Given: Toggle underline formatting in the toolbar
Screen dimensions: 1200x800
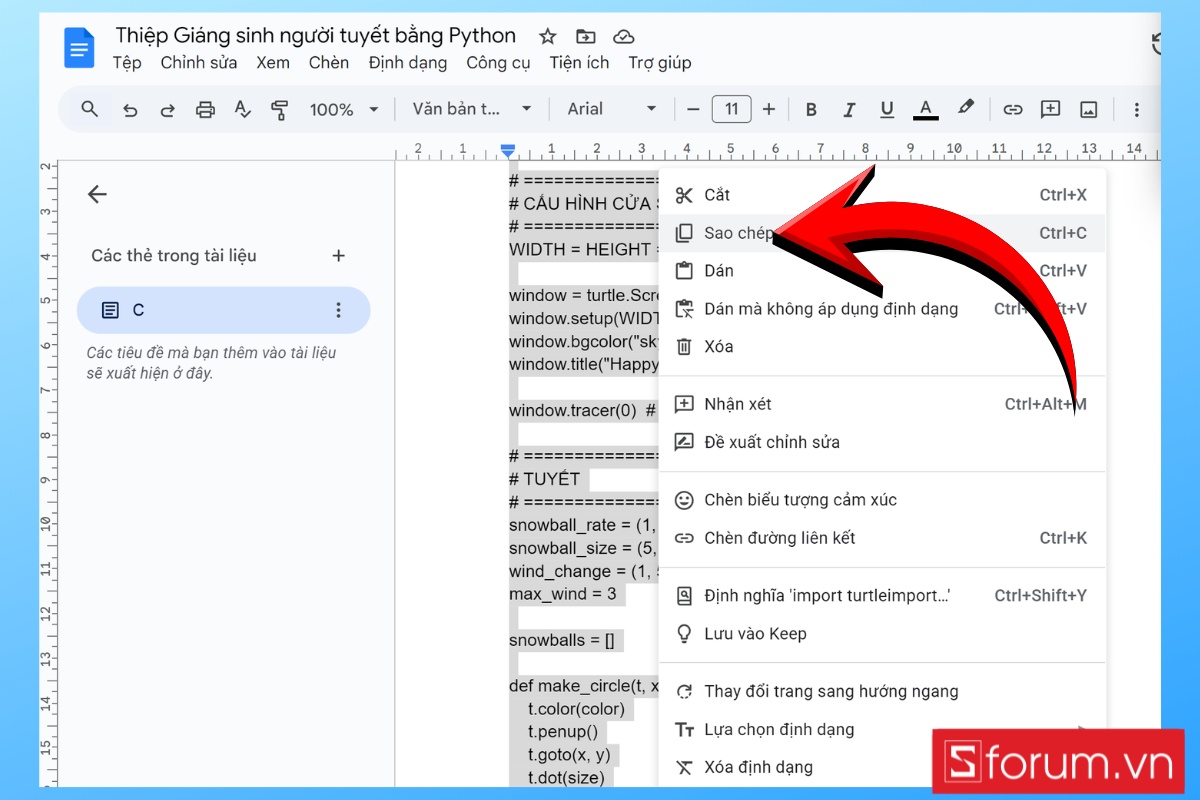Looking at the screenshot, I should 887,109.
